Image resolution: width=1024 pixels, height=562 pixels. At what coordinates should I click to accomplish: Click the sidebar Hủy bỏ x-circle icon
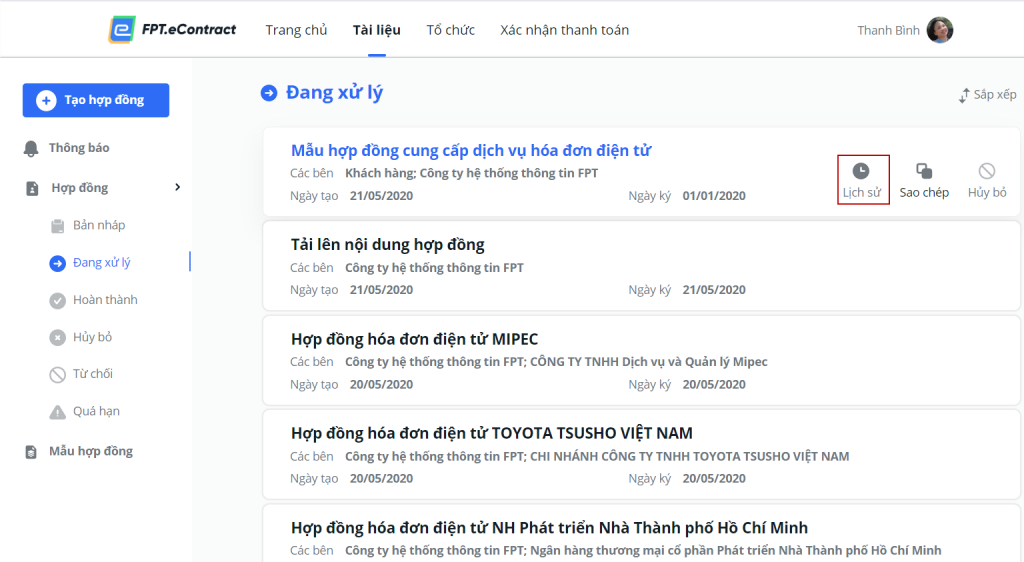(57, 337)
